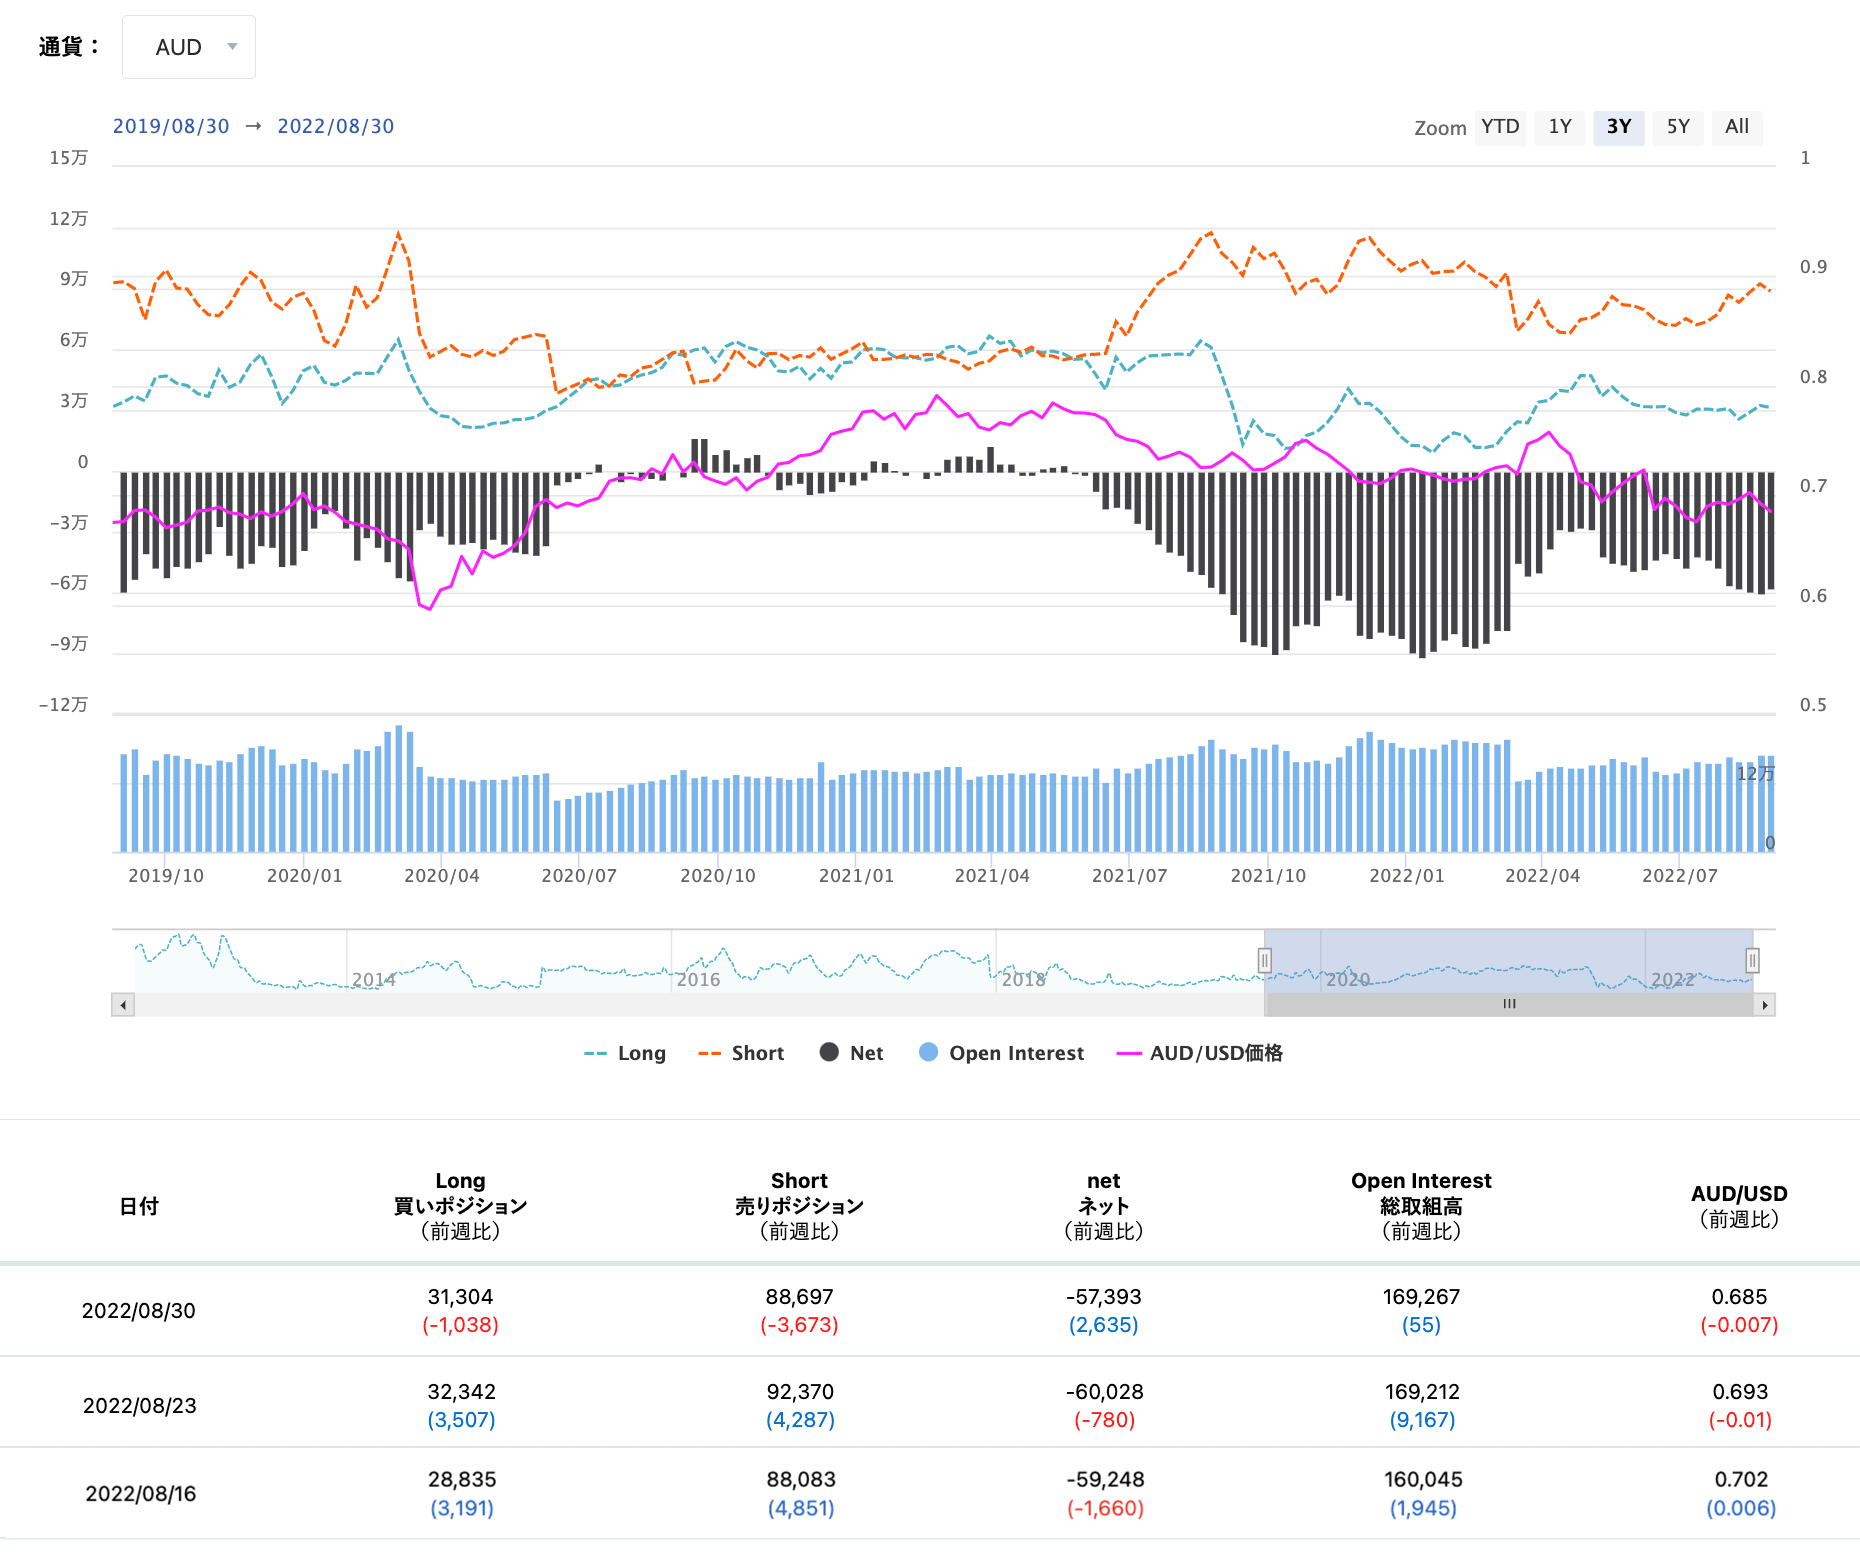Toggle the Net series in legend
The height and width of the screenshot is (1556, 1860).
852,1053
